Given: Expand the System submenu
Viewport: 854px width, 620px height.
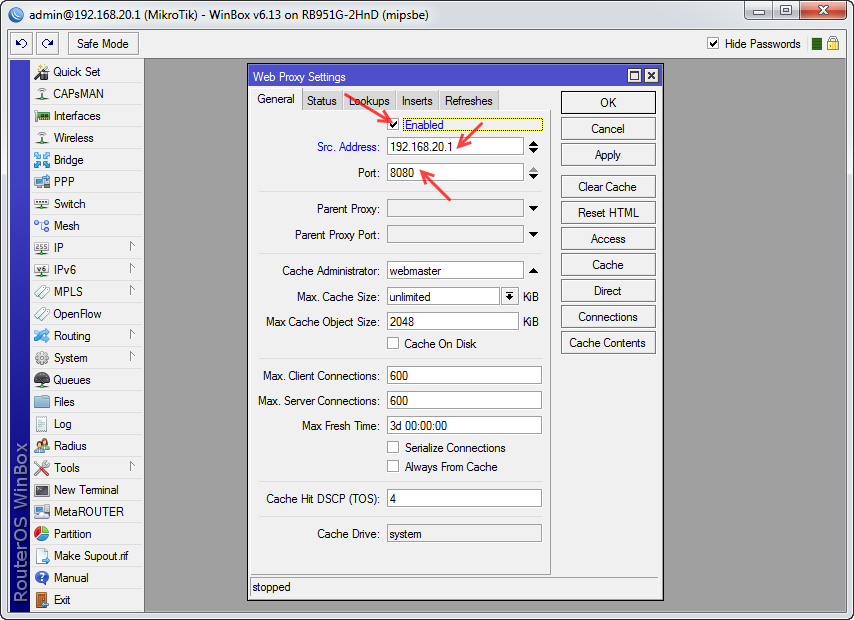Looking at the screenshot, I should coord(132,356).
